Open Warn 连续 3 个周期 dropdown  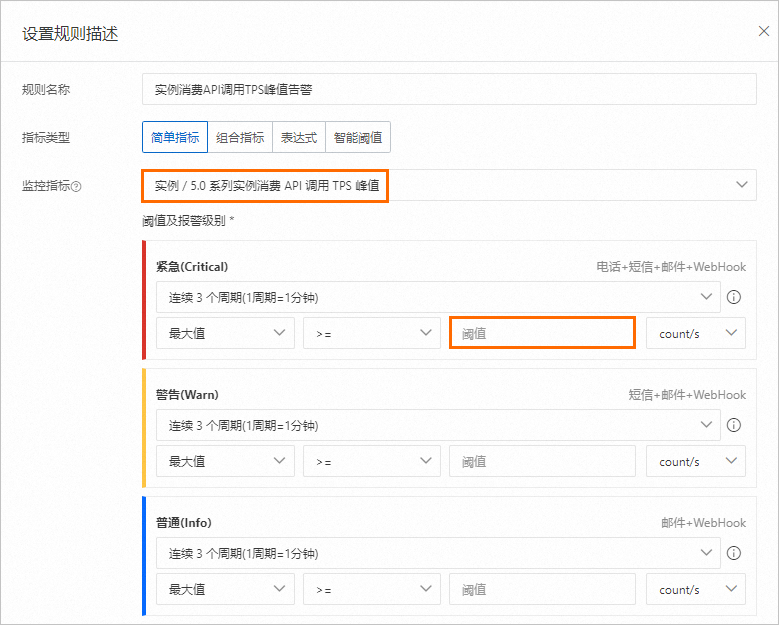pos(437,425)
